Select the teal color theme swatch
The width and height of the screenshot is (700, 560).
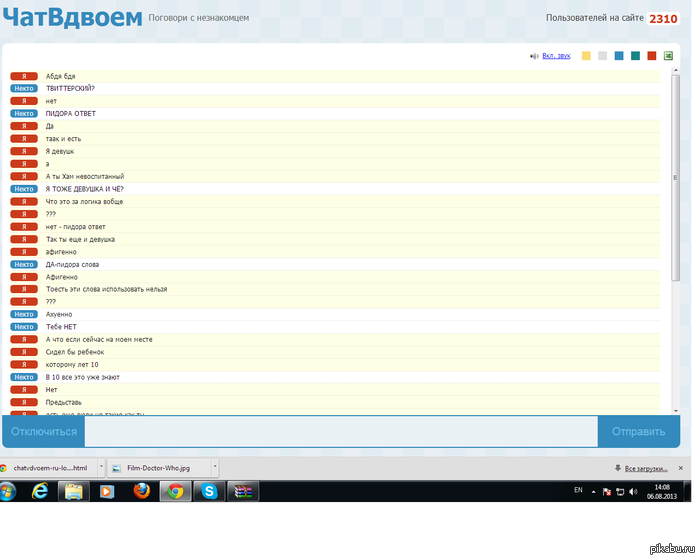click(x=635, y=56)
